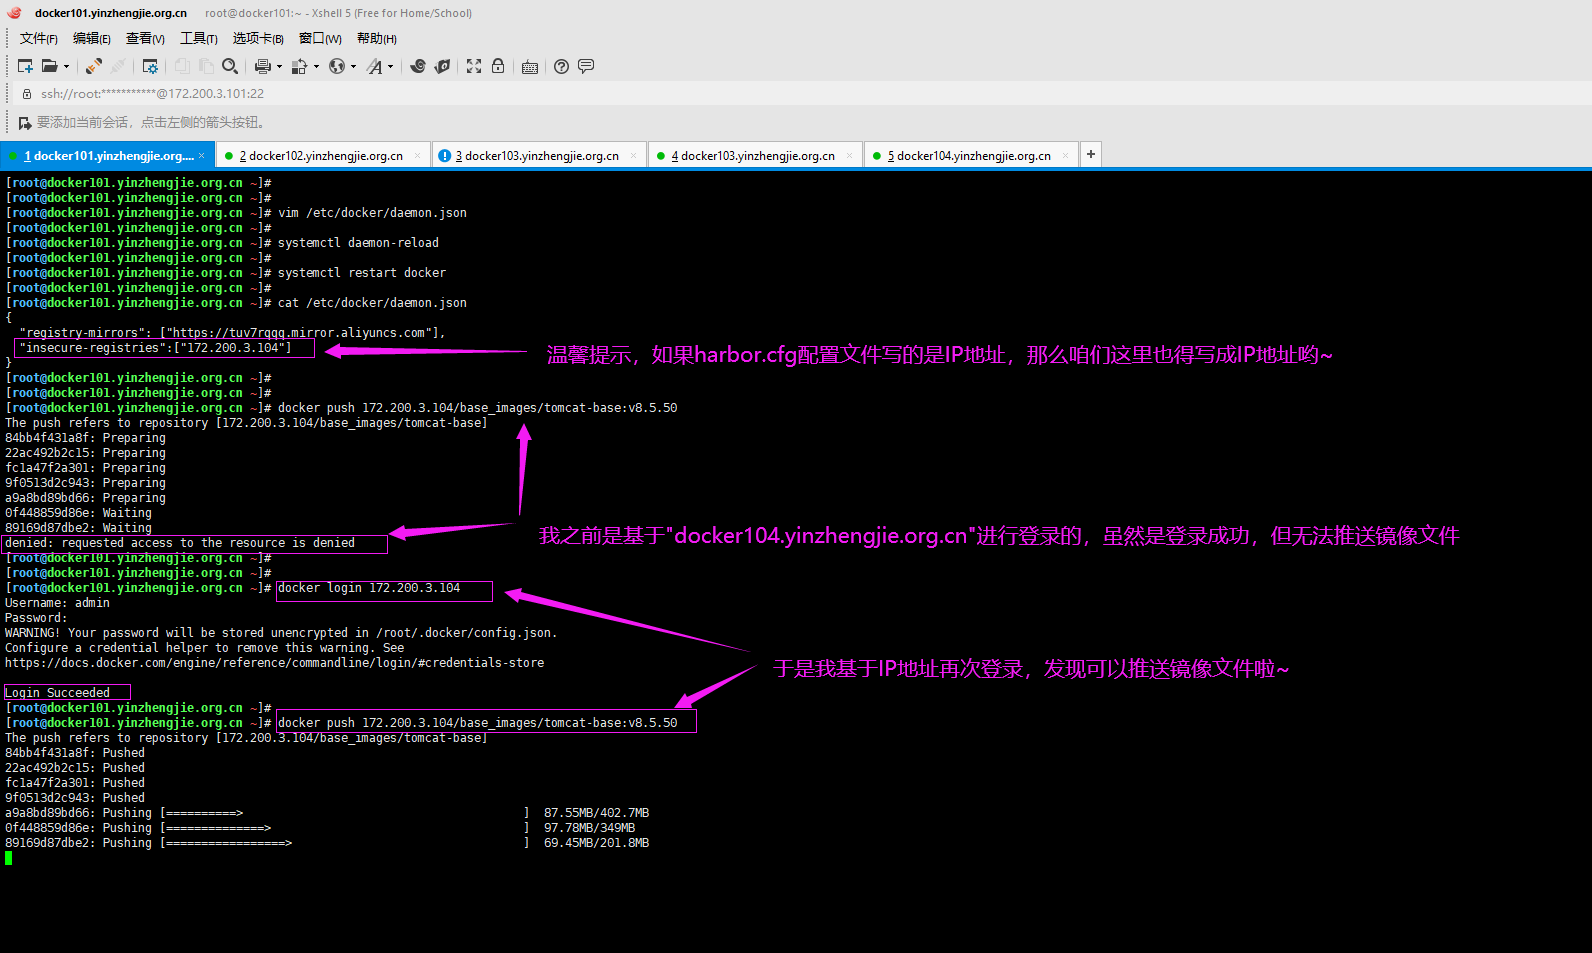Expand the color scheme dropdown arrow
The width and height of the screenshot is (1592, 953).
[x=316, y=67]
